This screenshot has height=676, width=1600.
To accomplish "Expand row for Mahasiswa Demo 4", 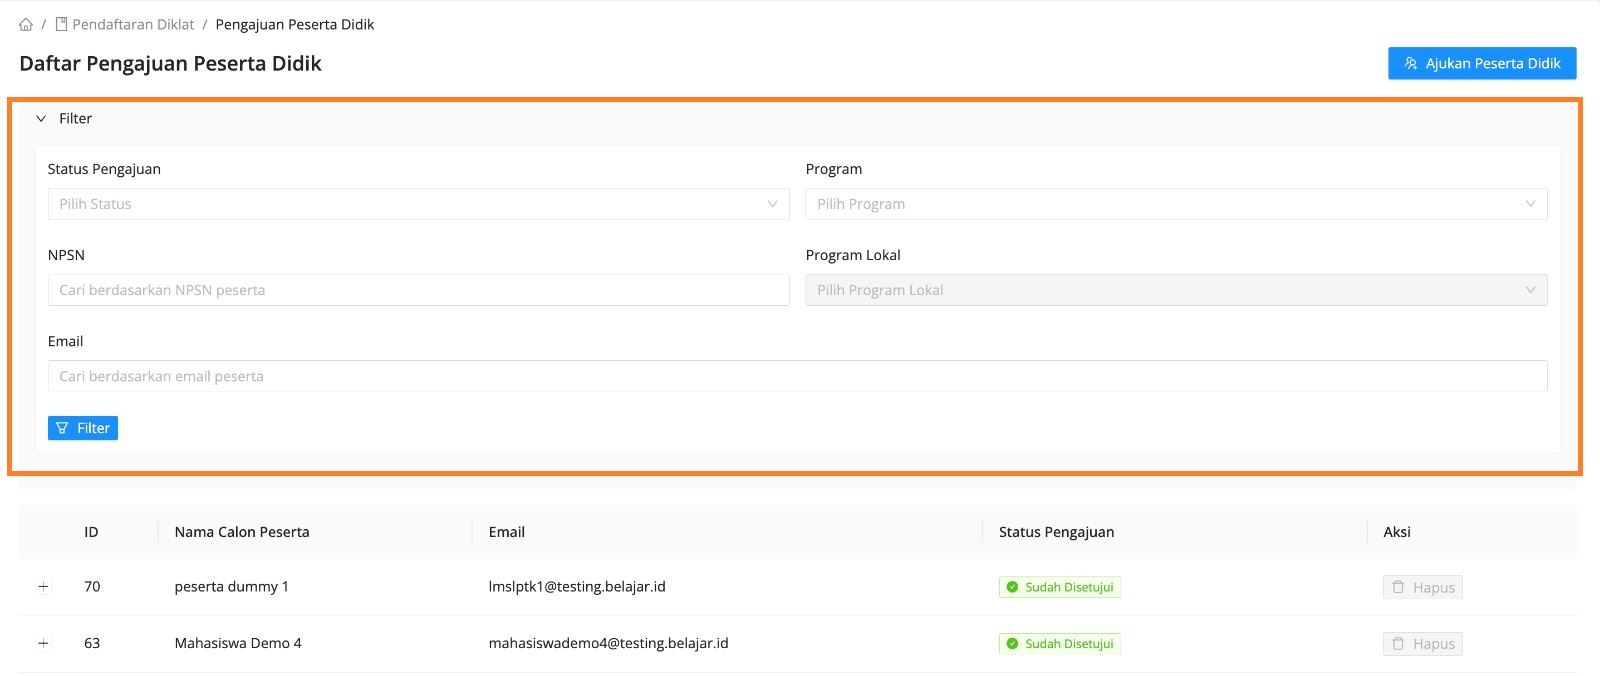I will pyautogui.click(x=43, y=644).
